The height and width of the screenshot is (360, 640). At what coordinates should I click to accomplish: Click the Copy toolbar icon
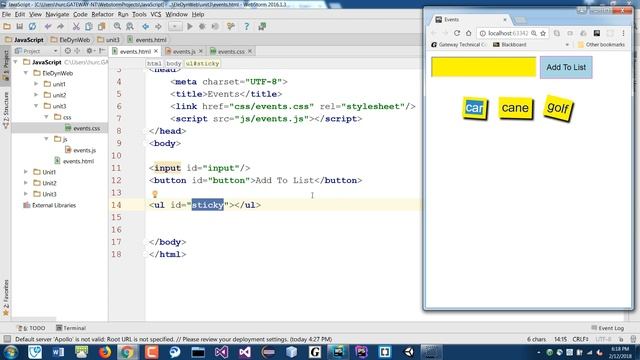coord(89,27)
